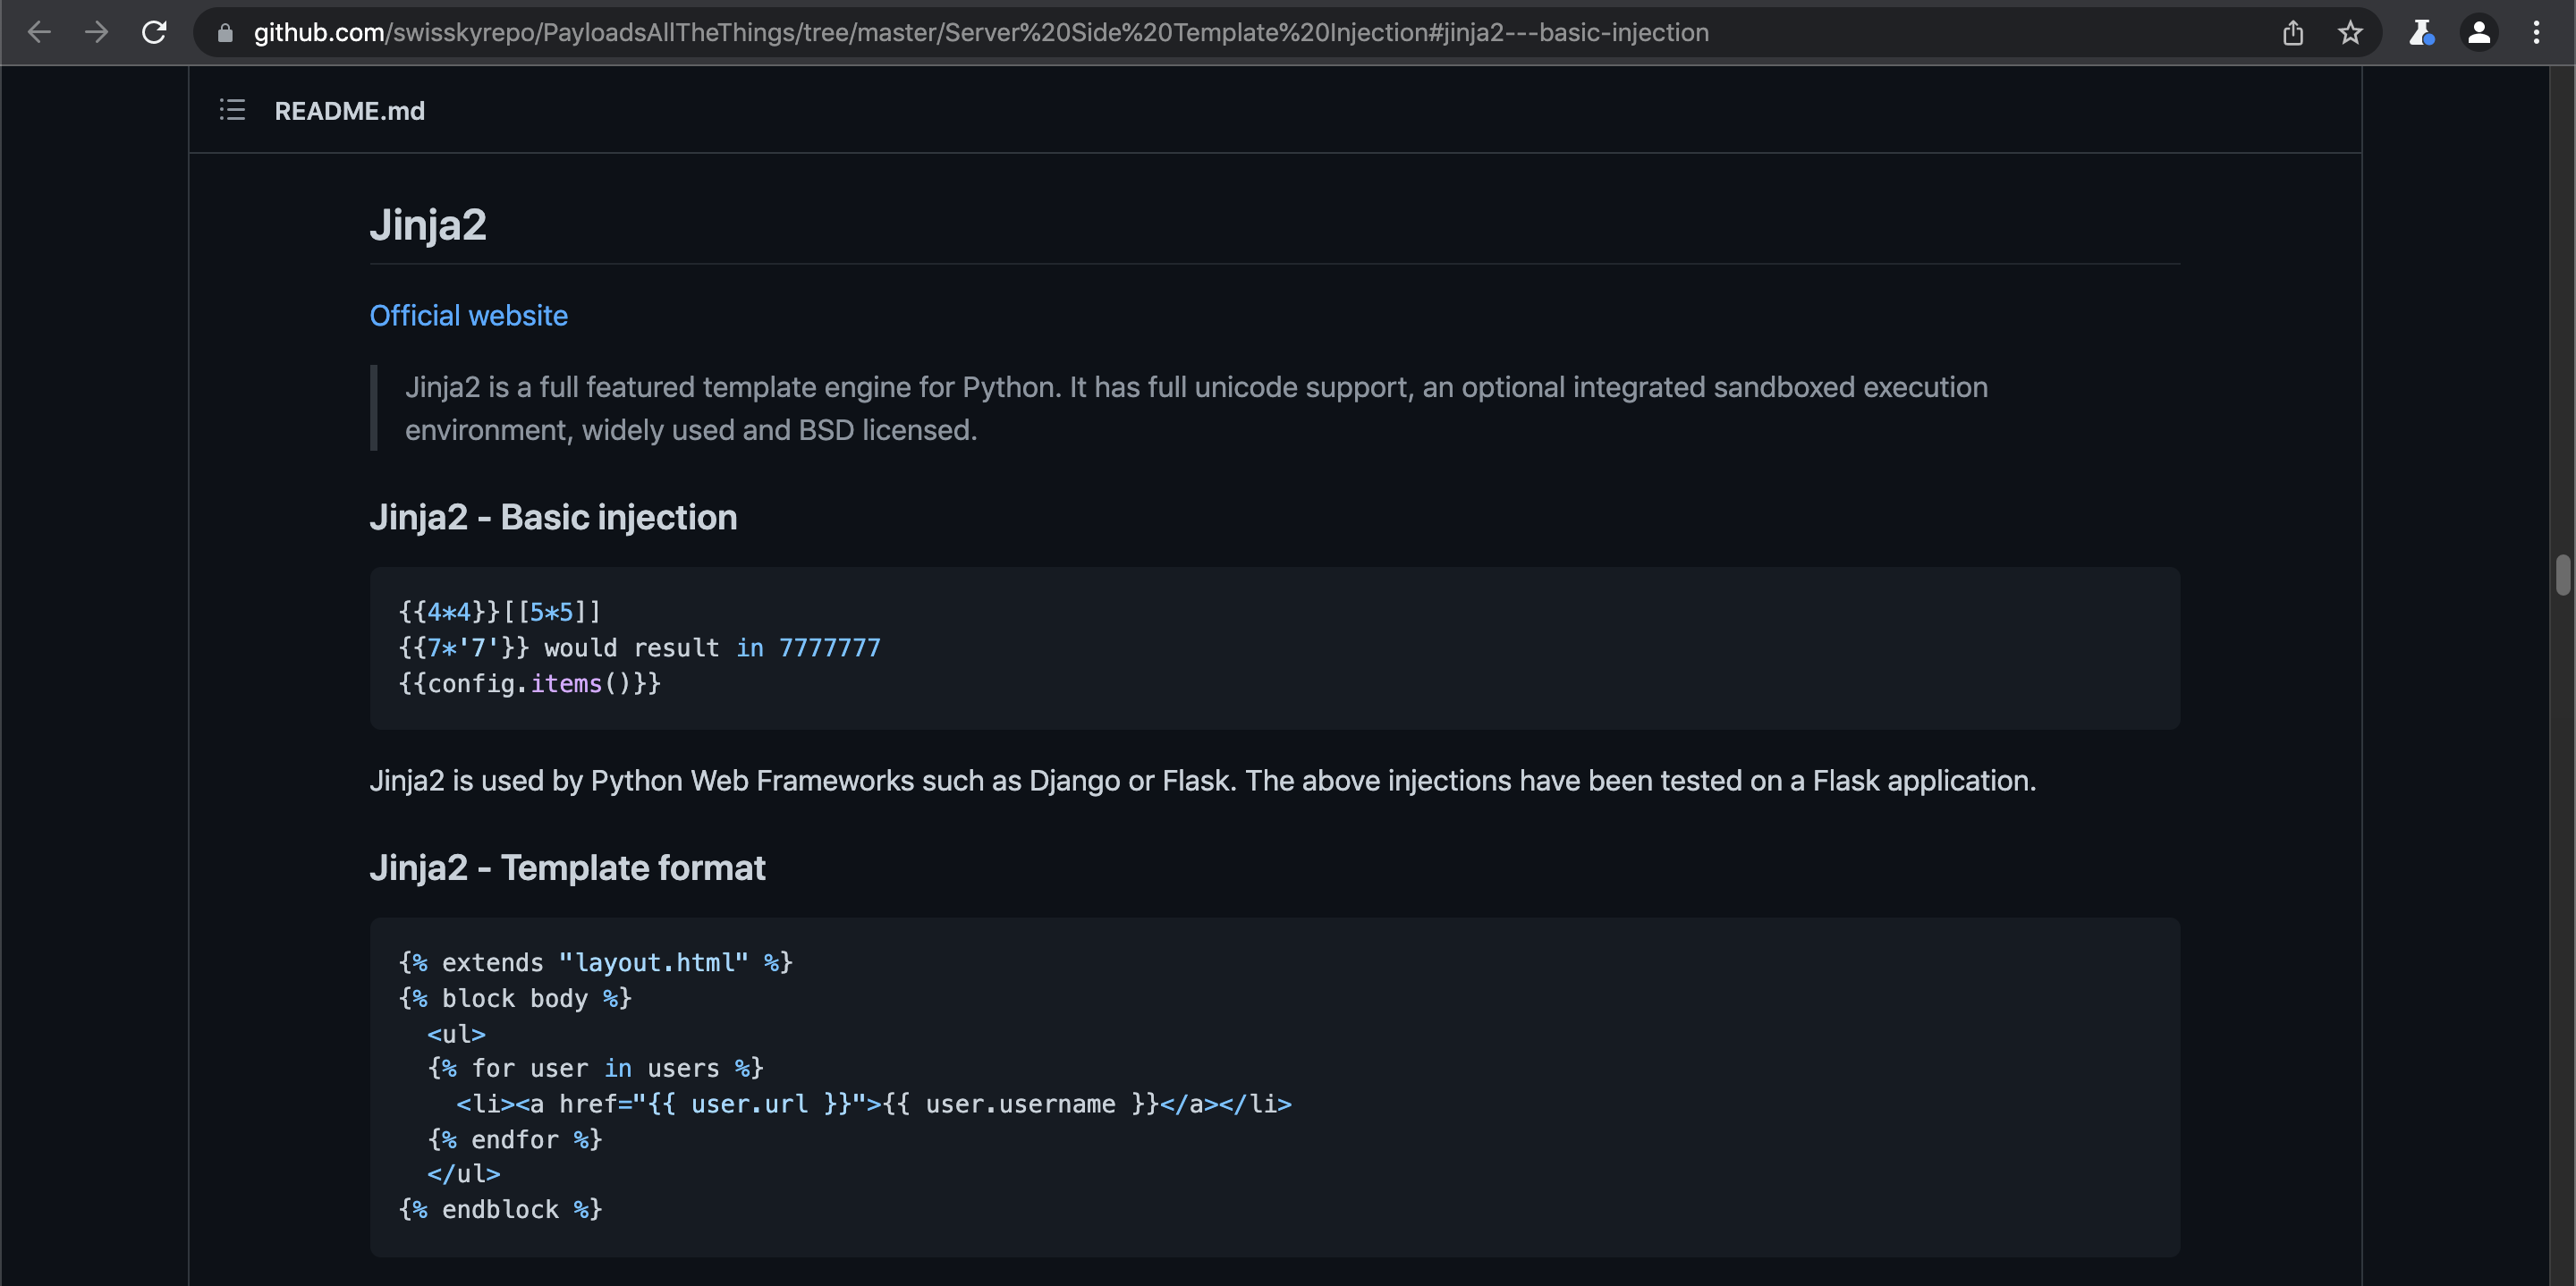This screenshot has height=1286, width=2576.
Task: Click the Django or Flask paragraph
Action: 1202,781
